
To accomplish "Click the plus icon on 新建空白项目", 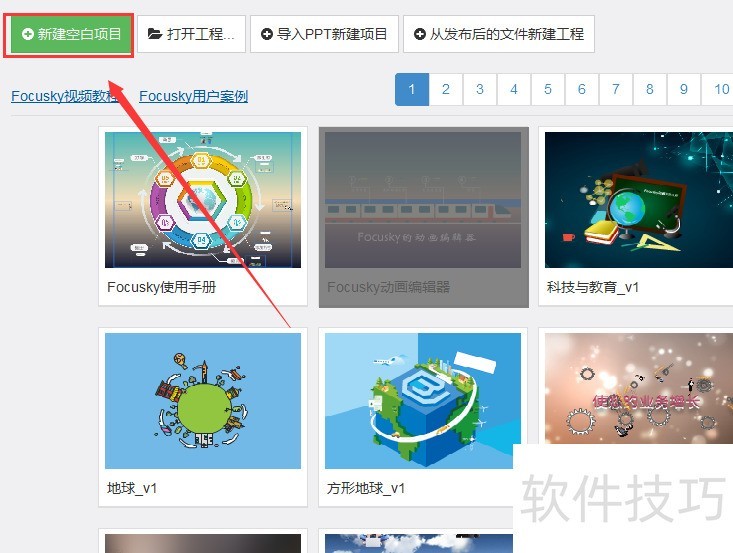I will (x=28, y=34).
